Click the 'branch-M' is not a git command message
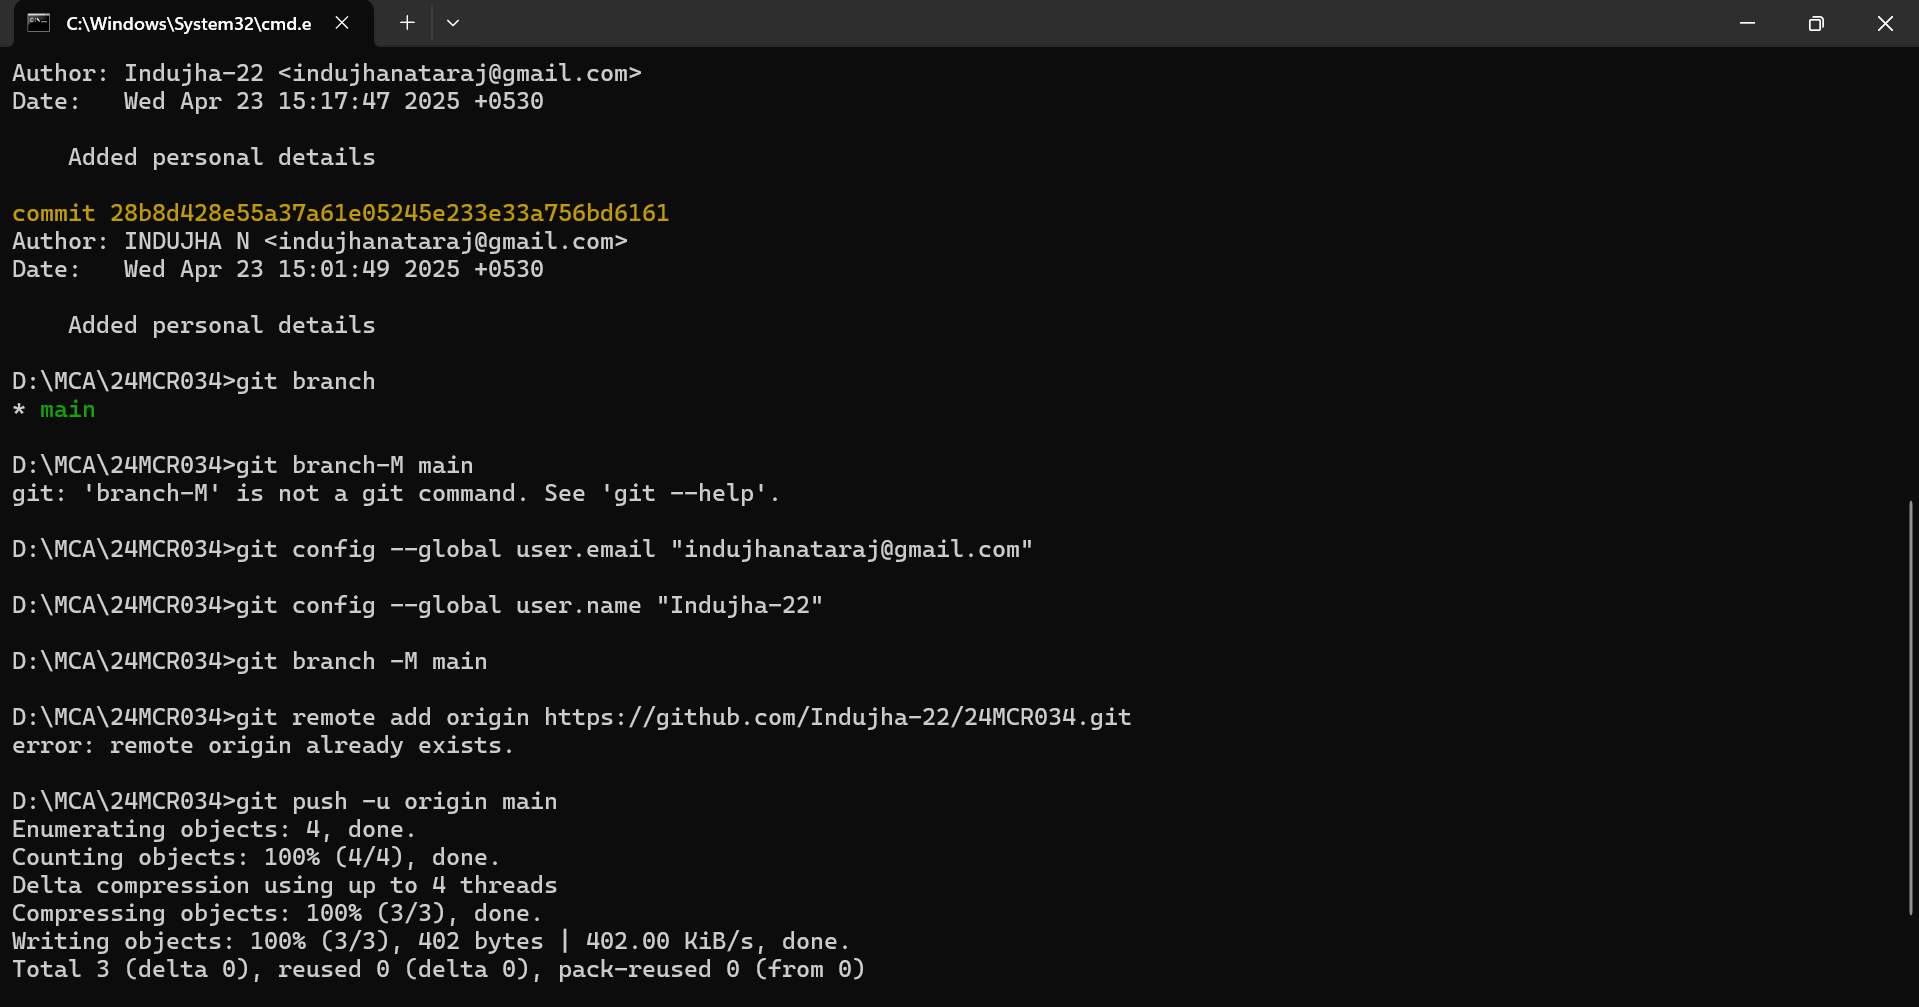1919x1007 pixels. point(396,493)
